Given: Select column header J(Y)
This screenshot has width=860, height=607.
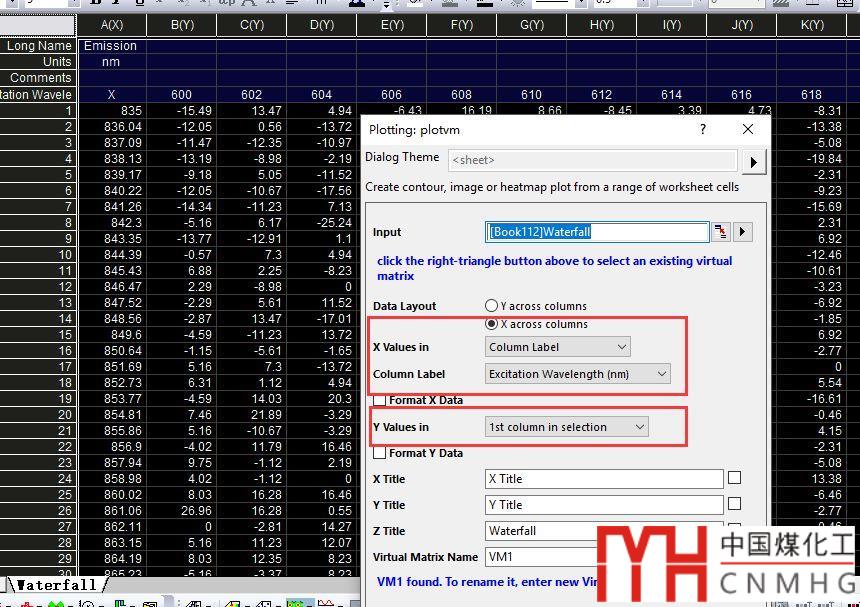Looking at the screenshot, I should pos(742,25).
